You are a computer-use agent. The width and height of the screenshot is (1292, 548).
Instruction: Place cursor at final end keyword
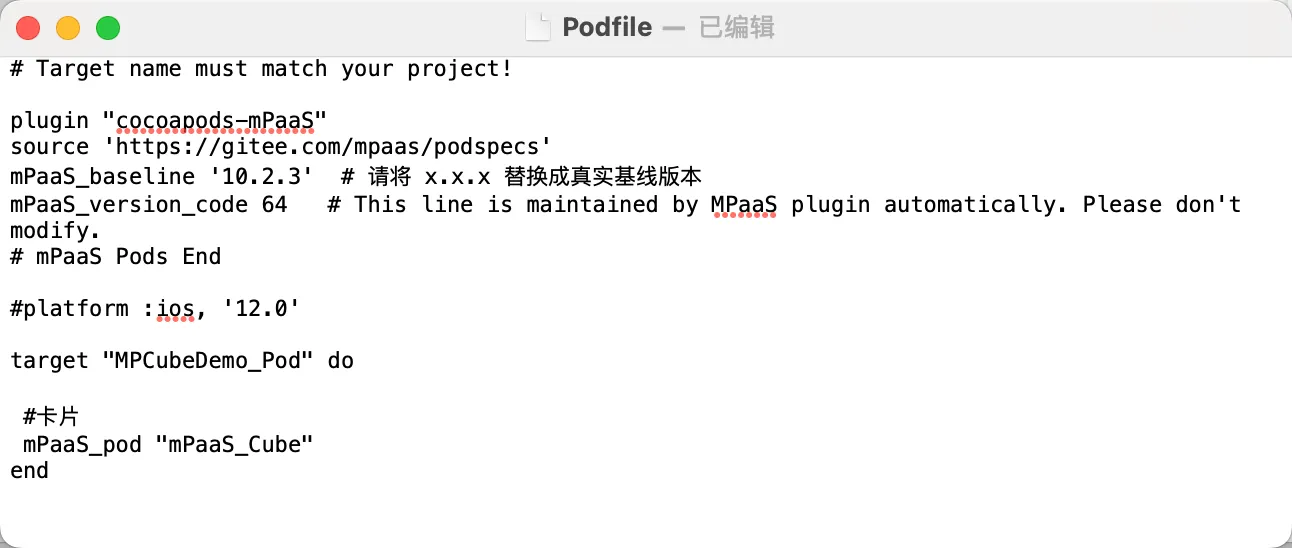pos(30,470)
